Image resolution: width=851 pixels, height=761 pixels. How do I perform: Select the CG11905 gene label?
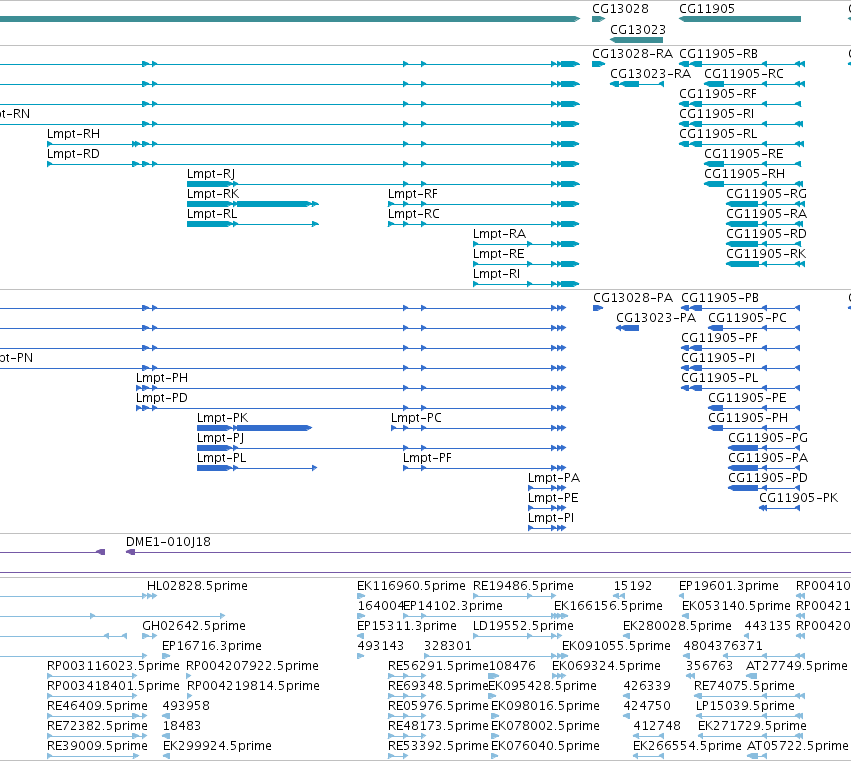(707, 9)
